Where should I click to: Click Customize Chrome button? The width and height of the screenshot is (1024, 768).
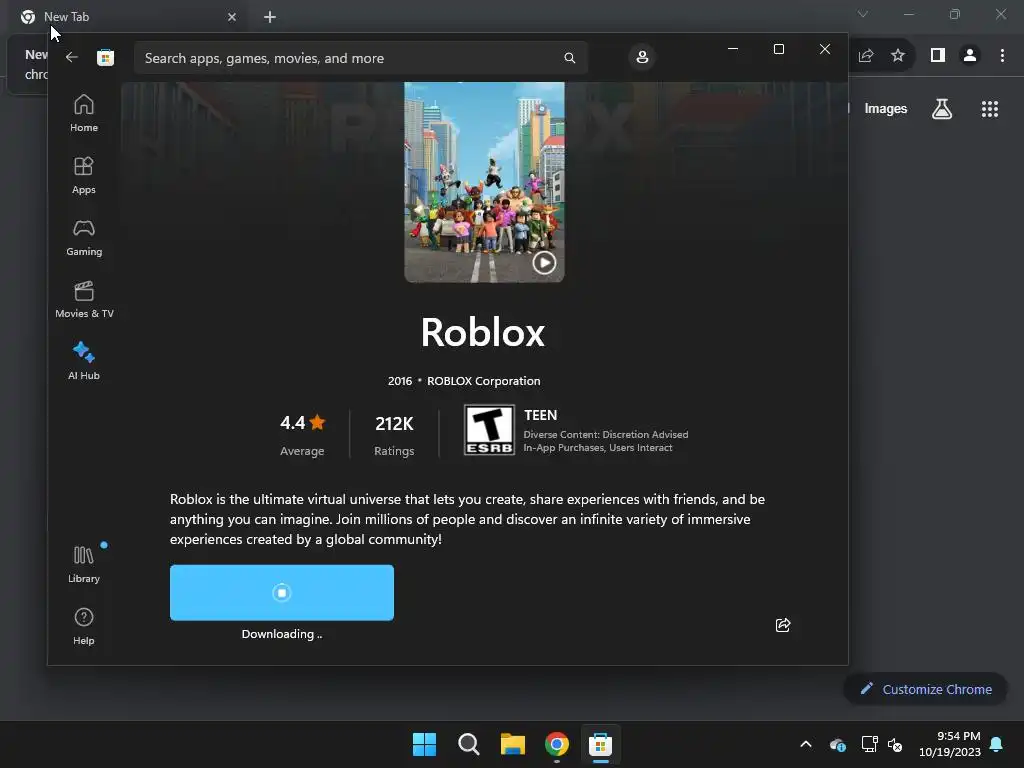tap(925, 689)
